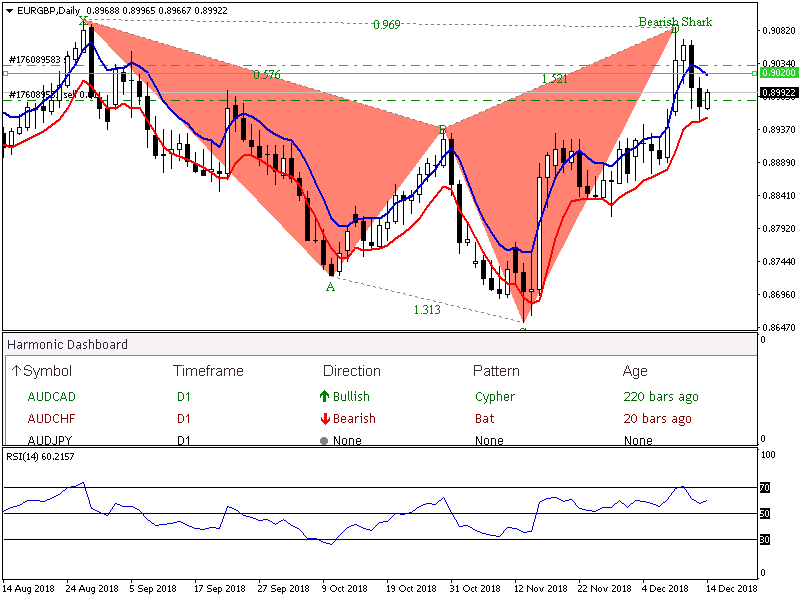Click the 0.576 ratio label
800x600 pixels.
(x=266, y=75)
